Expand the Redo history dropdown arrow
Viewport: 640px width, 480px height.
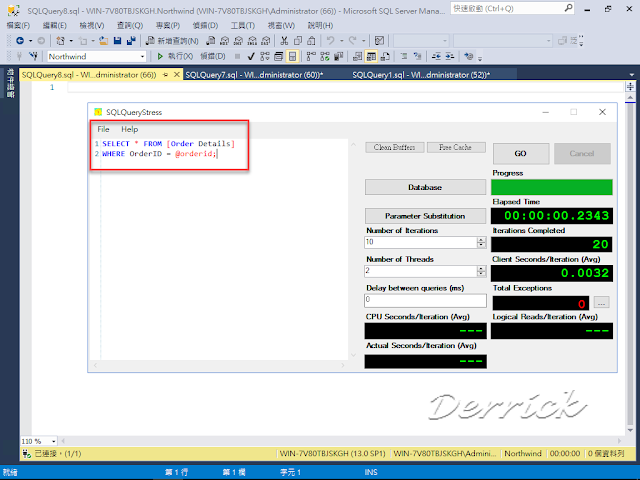click(x=363, y=41)
